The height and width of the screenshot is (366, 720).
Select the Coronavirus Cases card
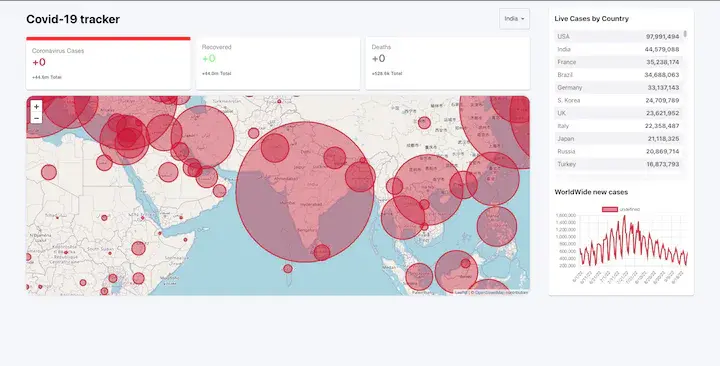pyautogui.click(x=108, y=63)
